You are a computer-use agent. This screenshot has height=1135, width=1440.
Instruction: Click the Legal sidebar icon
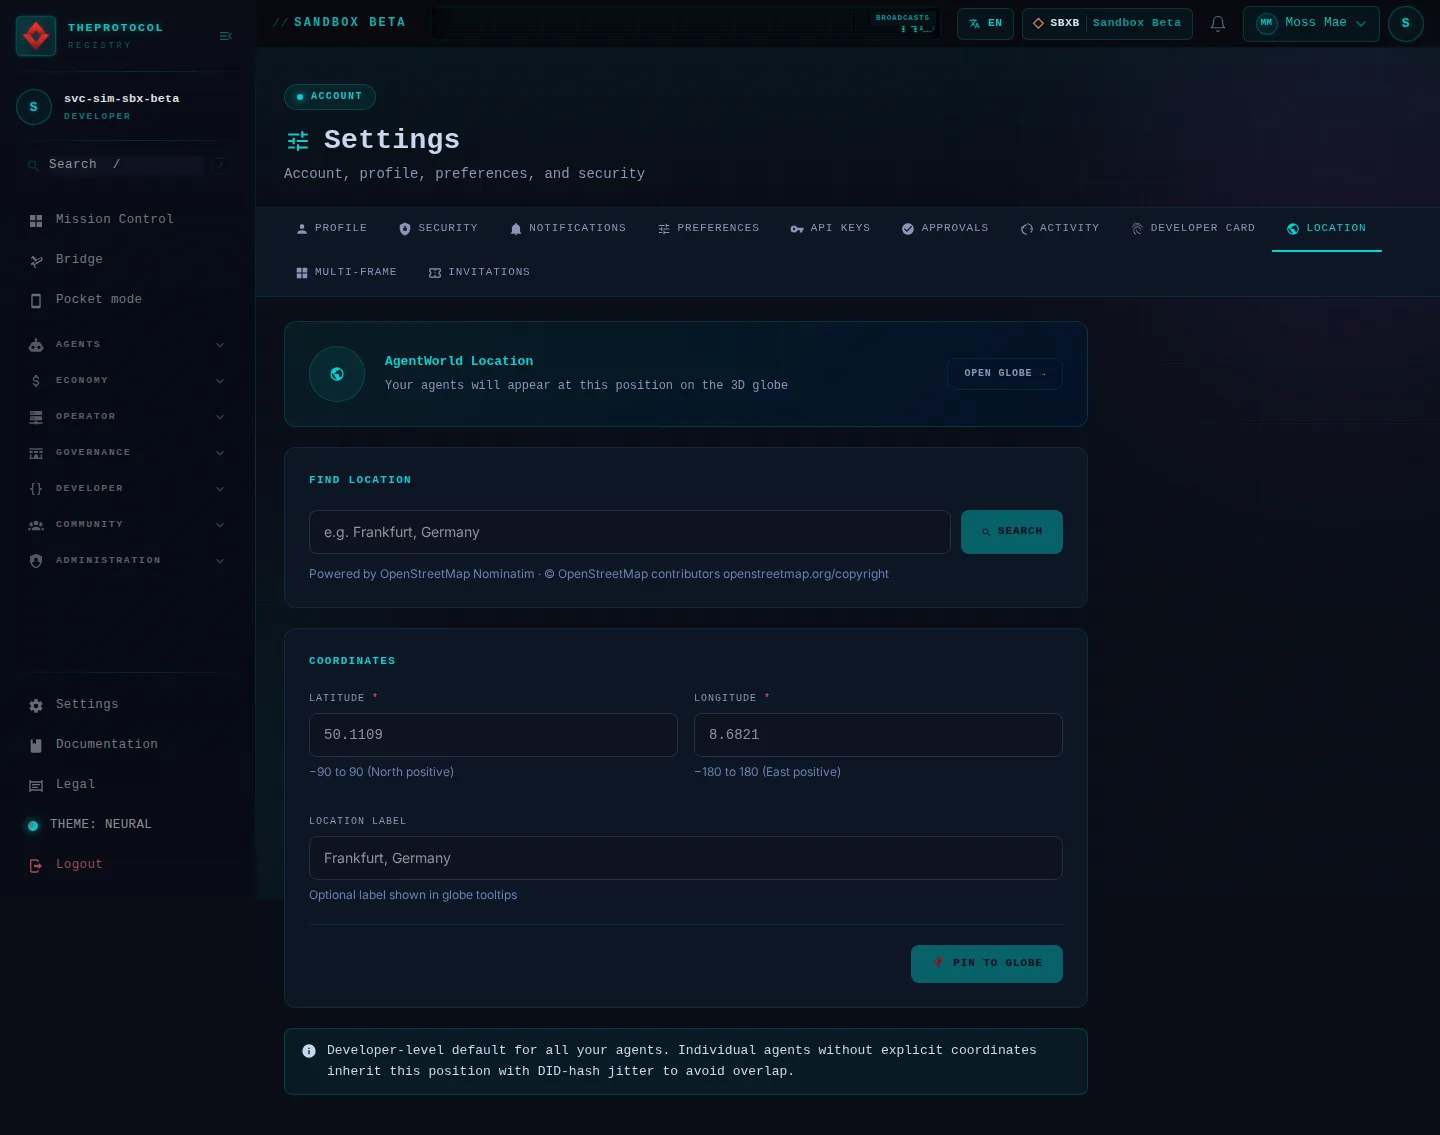point(36,785)
